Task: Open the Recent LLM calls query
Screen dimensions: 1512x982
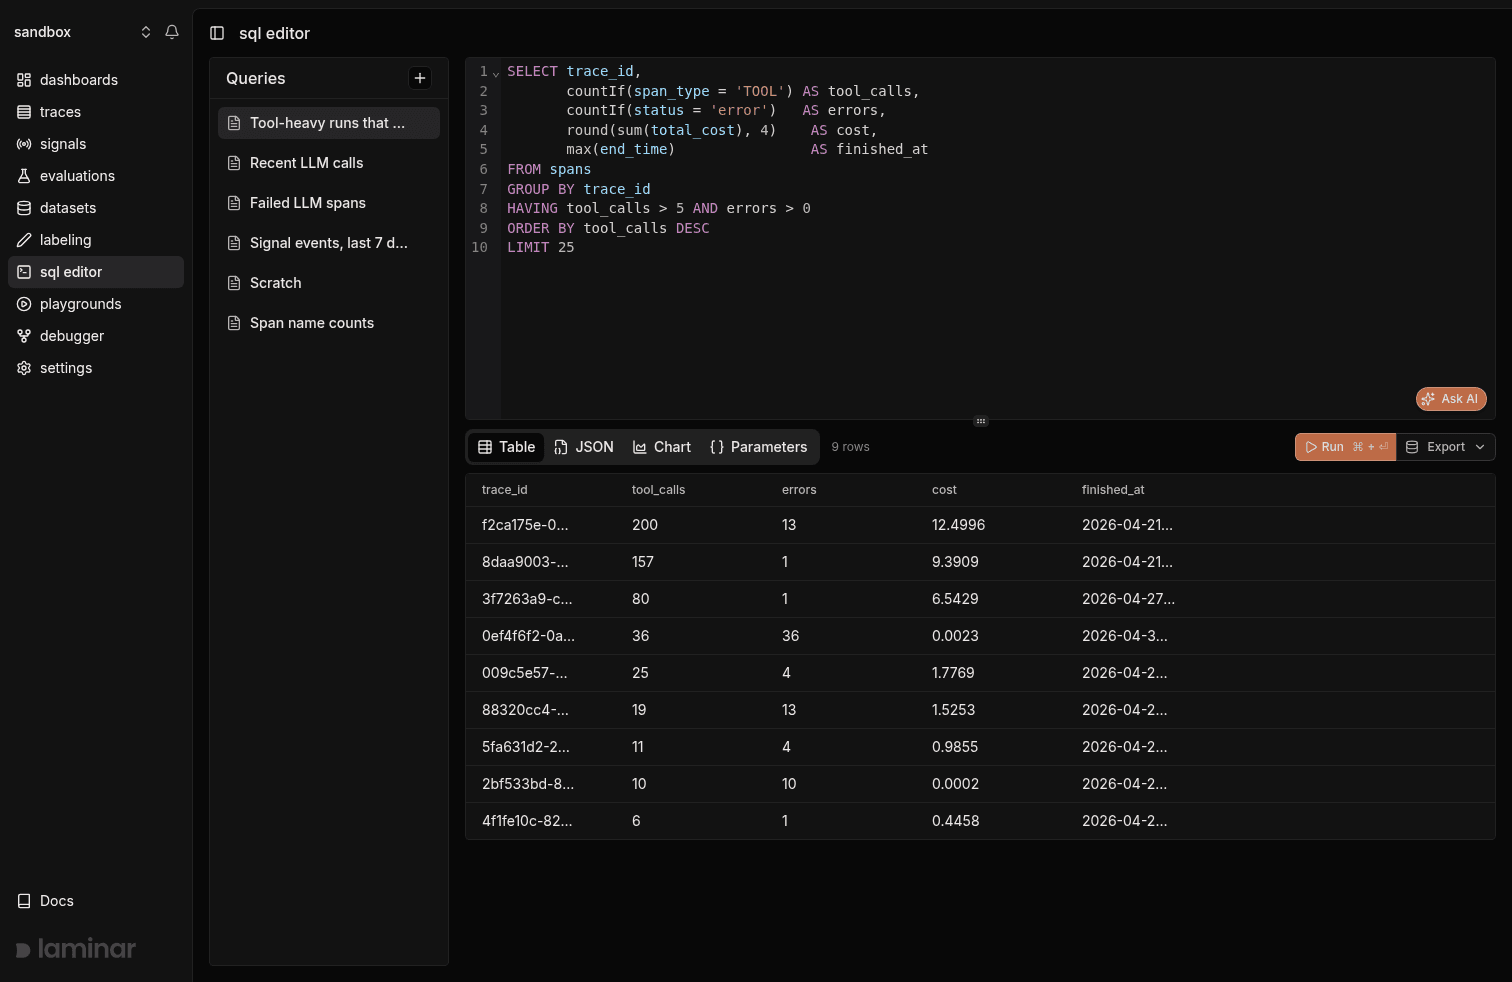Action: click(x=329, y=163)
